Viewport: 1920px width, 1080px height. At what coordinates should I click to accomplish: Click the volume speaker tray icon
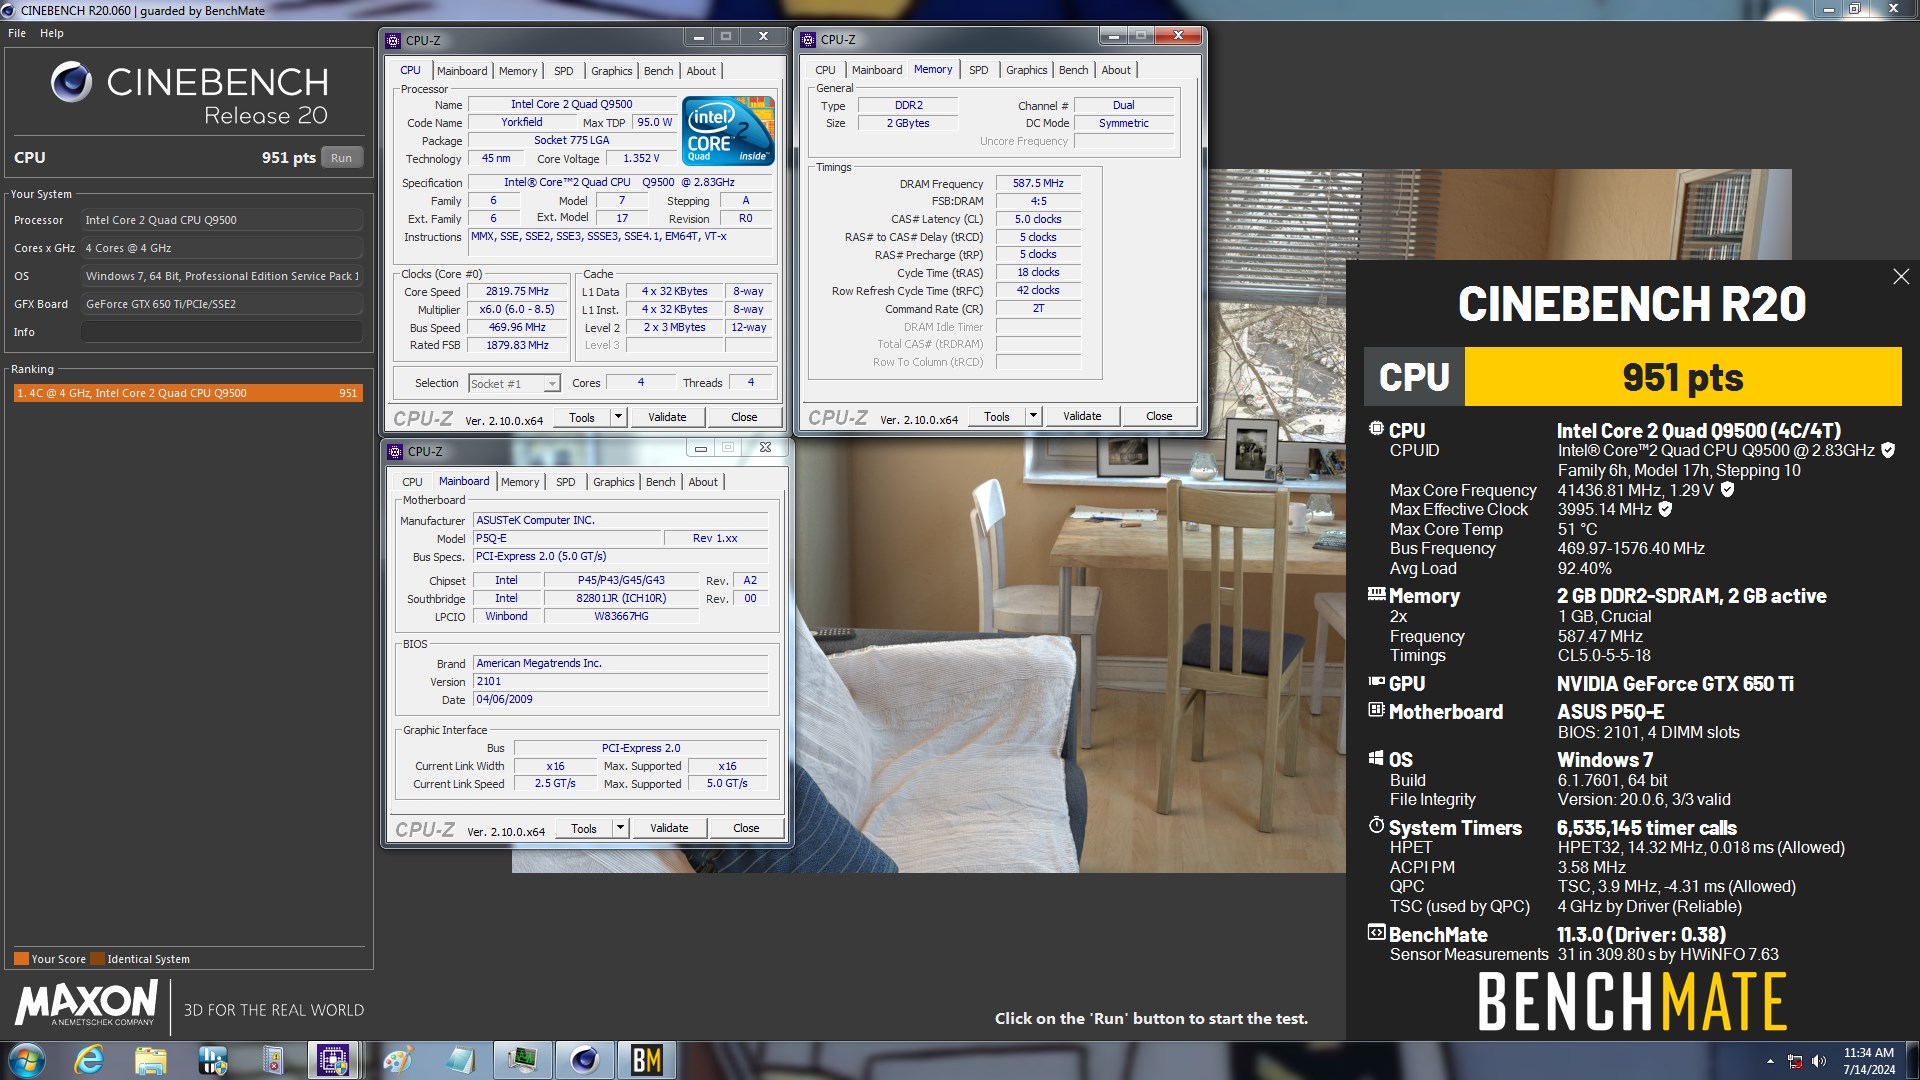(x=1819, y=1061)
